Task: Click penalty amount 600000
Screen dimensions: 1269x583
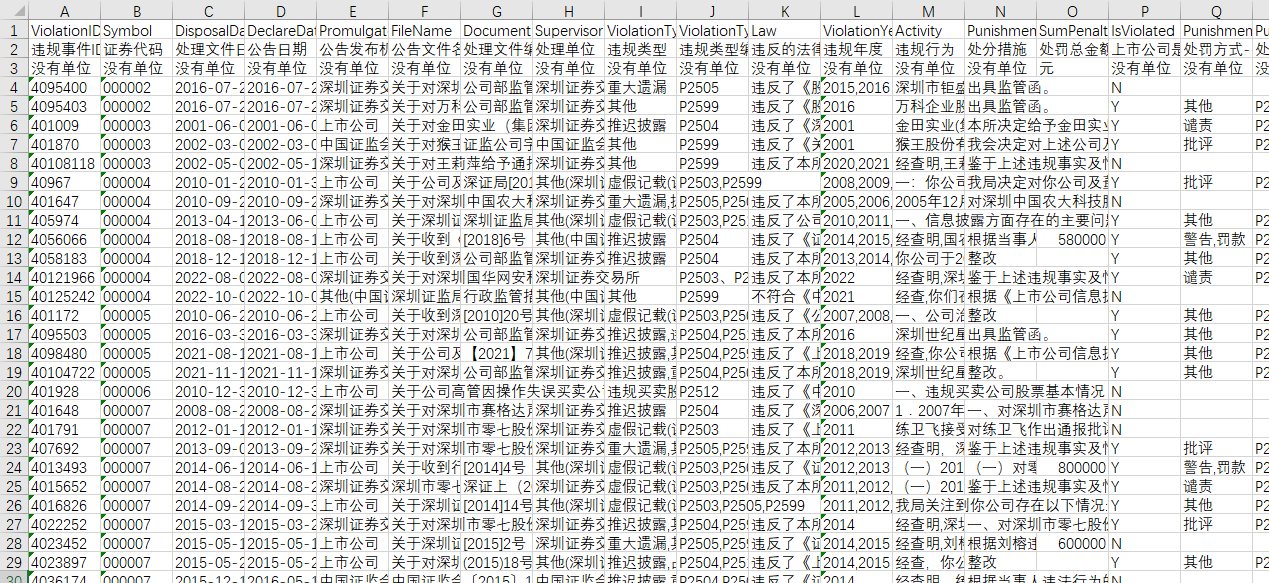Action: pyautogui.click(x=1072, y=544)
